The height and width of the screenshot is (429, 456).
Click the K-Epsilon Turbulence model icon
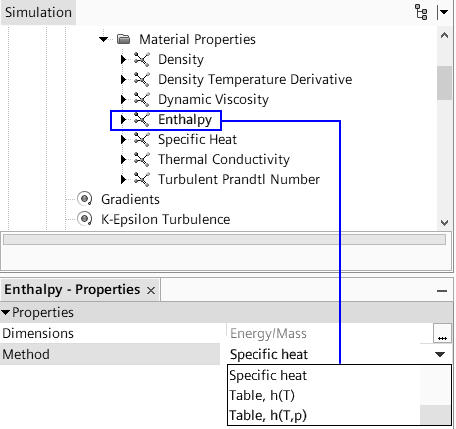[x=85, y=219]
